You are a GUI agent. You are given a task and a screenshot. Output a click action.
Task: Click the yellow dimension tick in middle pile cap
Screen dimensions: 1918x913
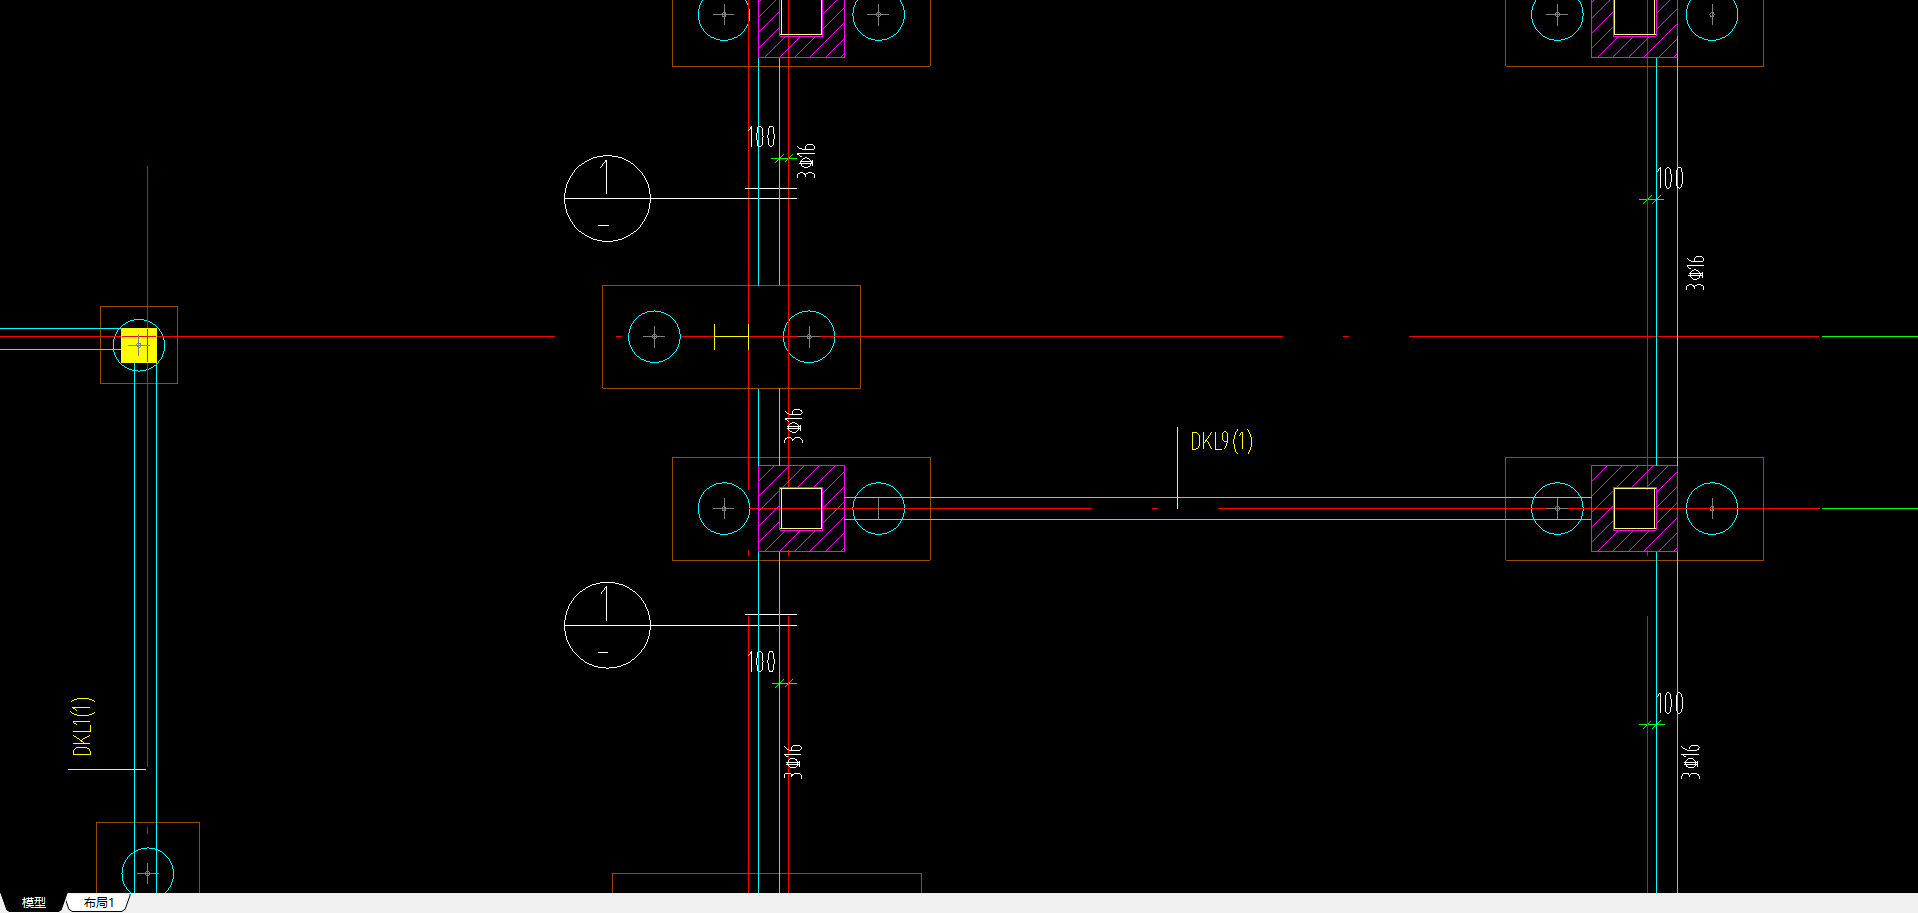(x=731, y=337)
